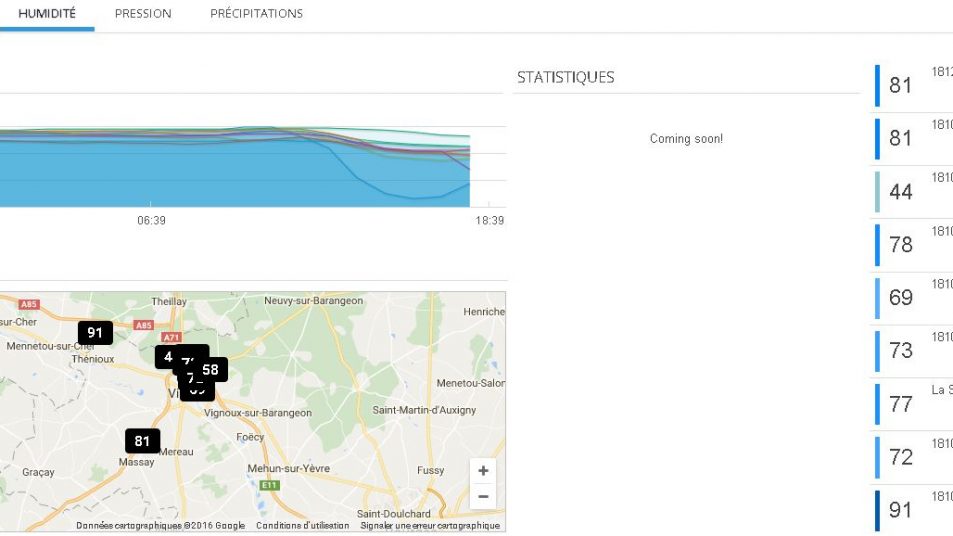Zoom in on the map

483,471
